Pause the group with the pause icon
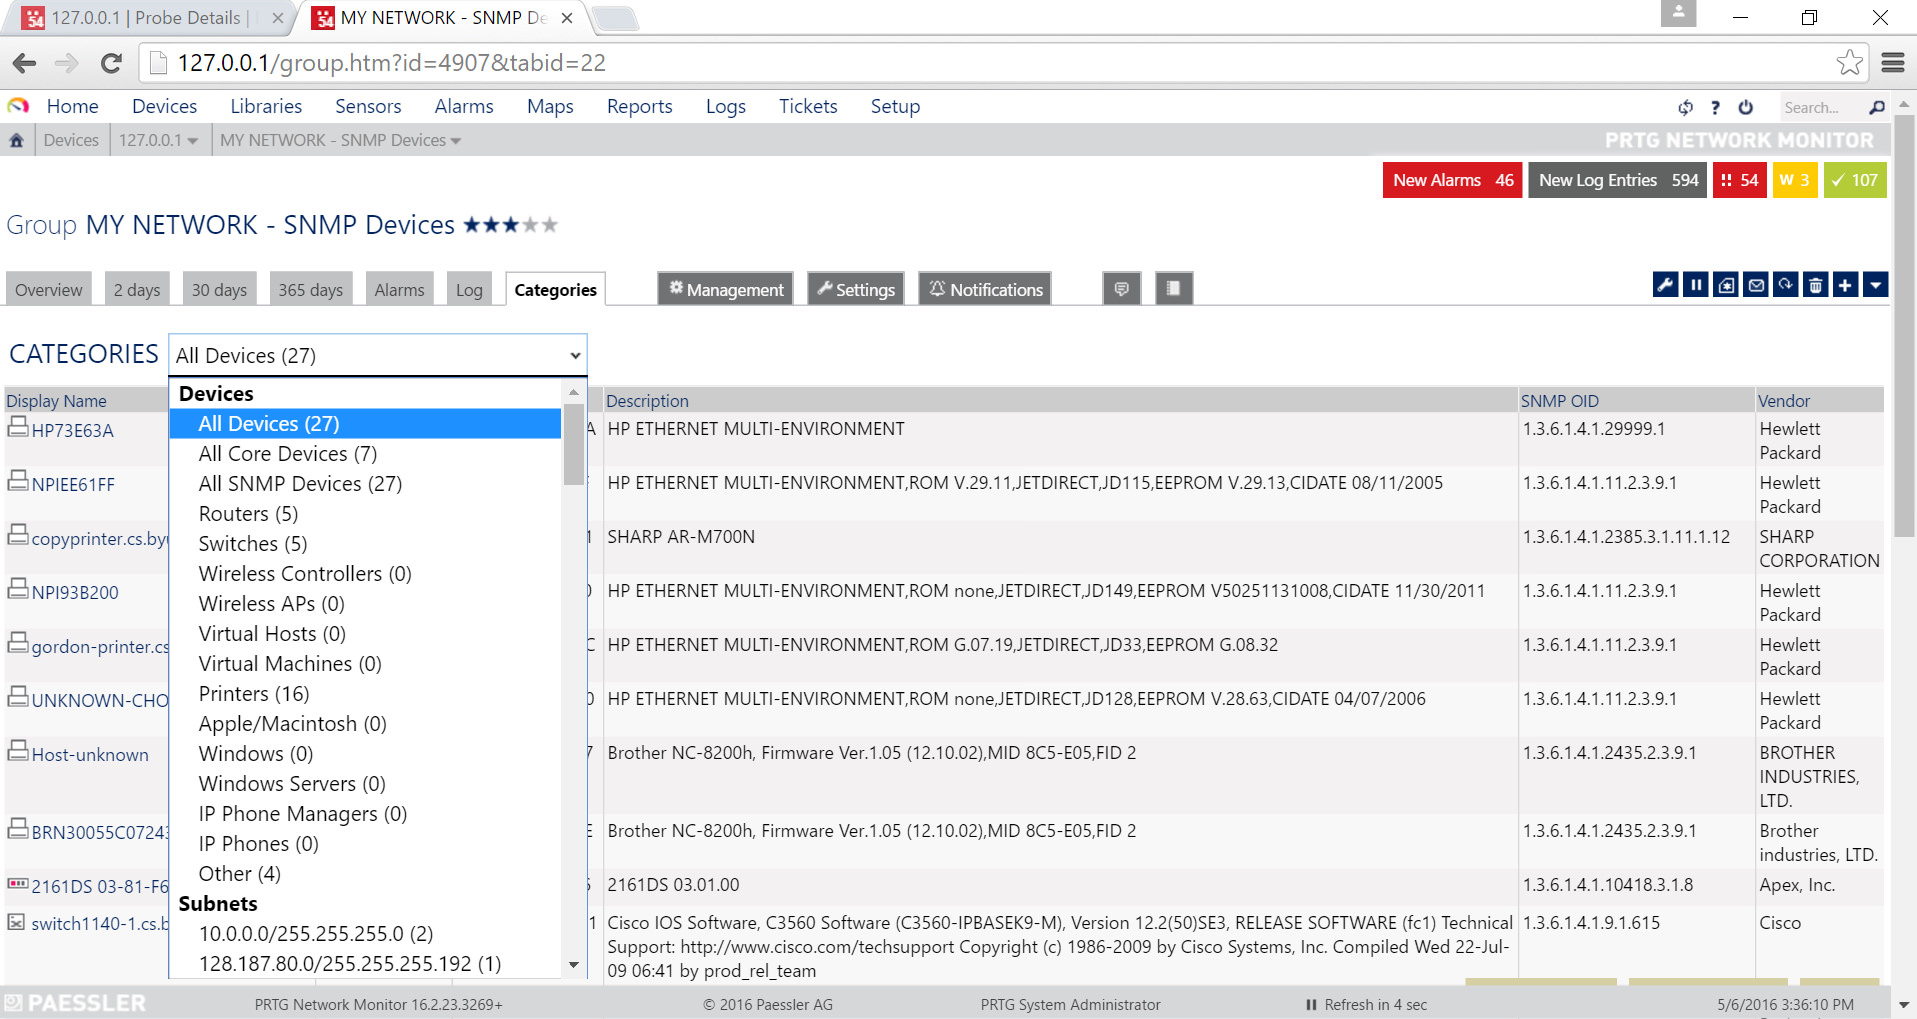Viewport: 1917px width, 1019px height. (x=1695, y=286)
